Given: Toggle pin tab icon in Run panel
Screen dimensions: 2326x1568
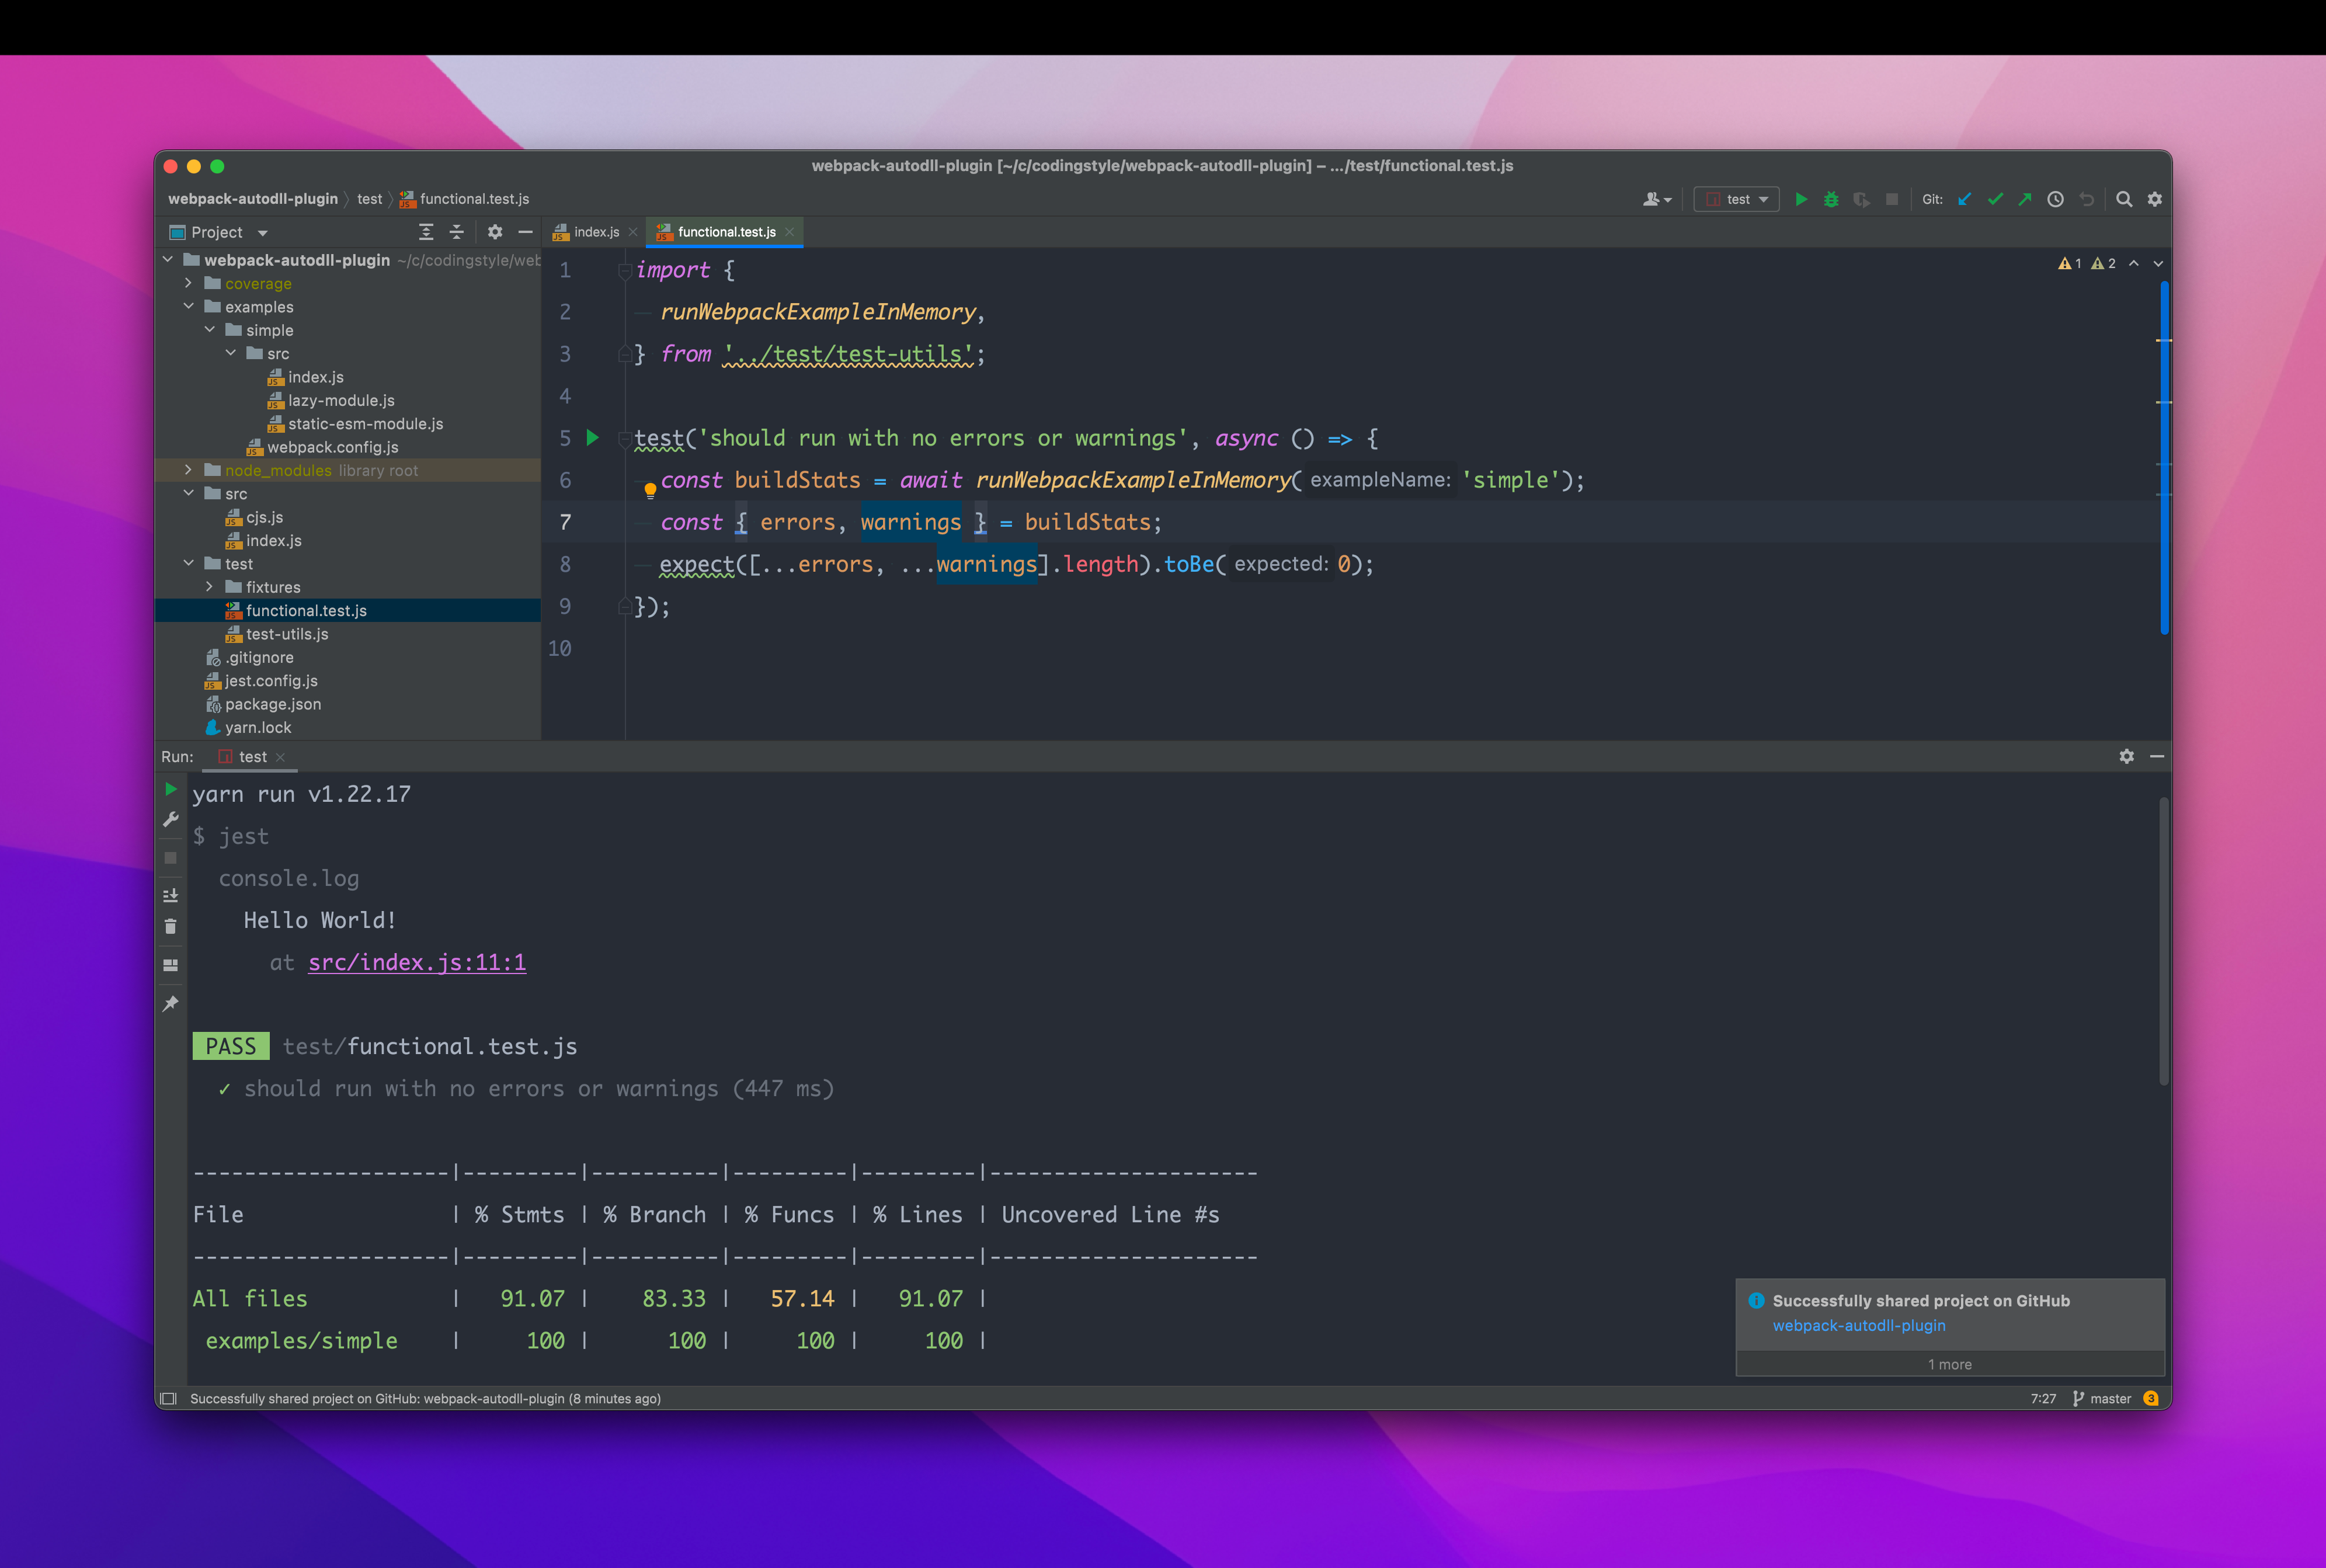Looking at the screenshot, I should pos(171,1003).
